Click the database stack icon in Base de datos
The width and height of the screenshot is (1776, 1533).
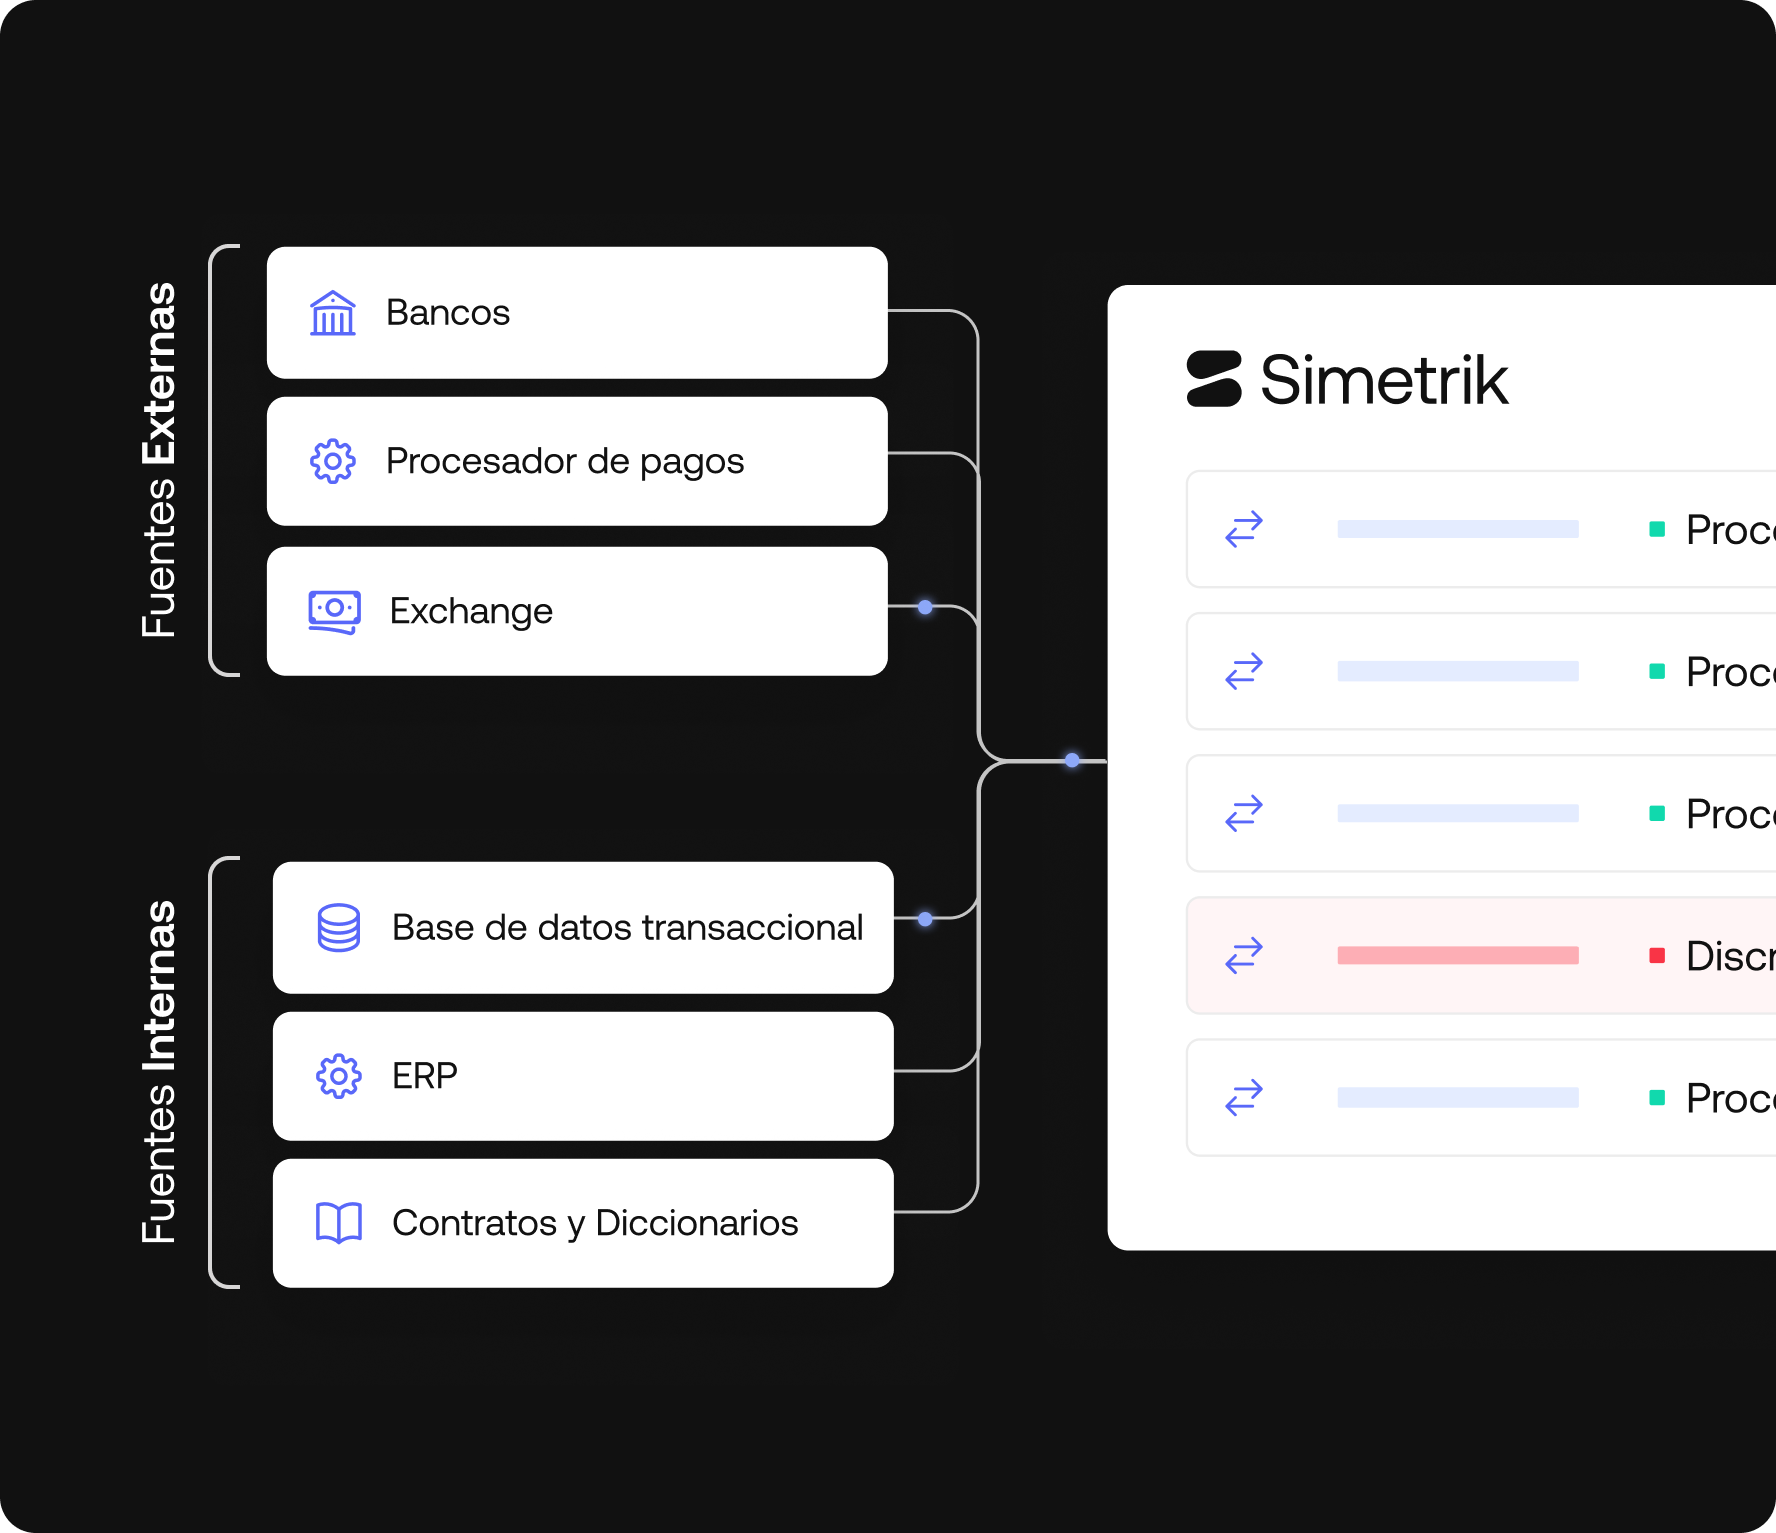click(339, 928)
